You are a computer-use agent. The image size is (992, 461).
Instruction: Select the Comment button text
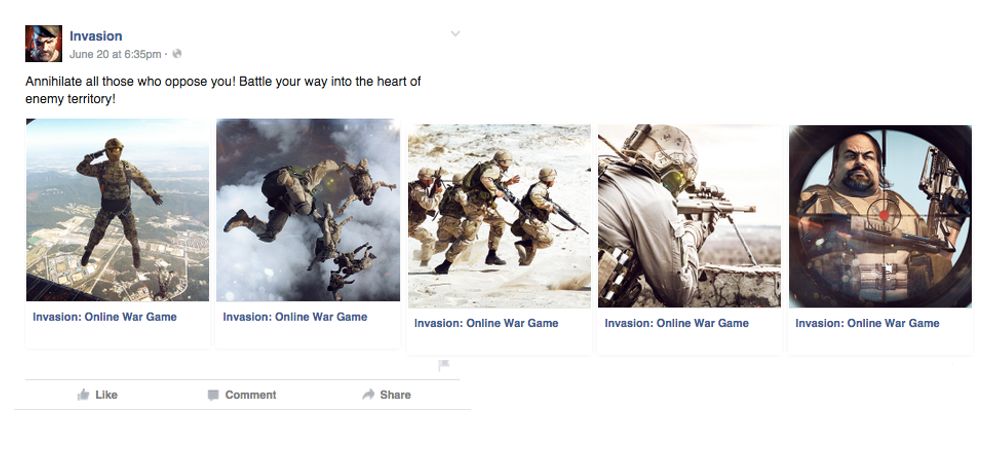click(x=251, y=395)
